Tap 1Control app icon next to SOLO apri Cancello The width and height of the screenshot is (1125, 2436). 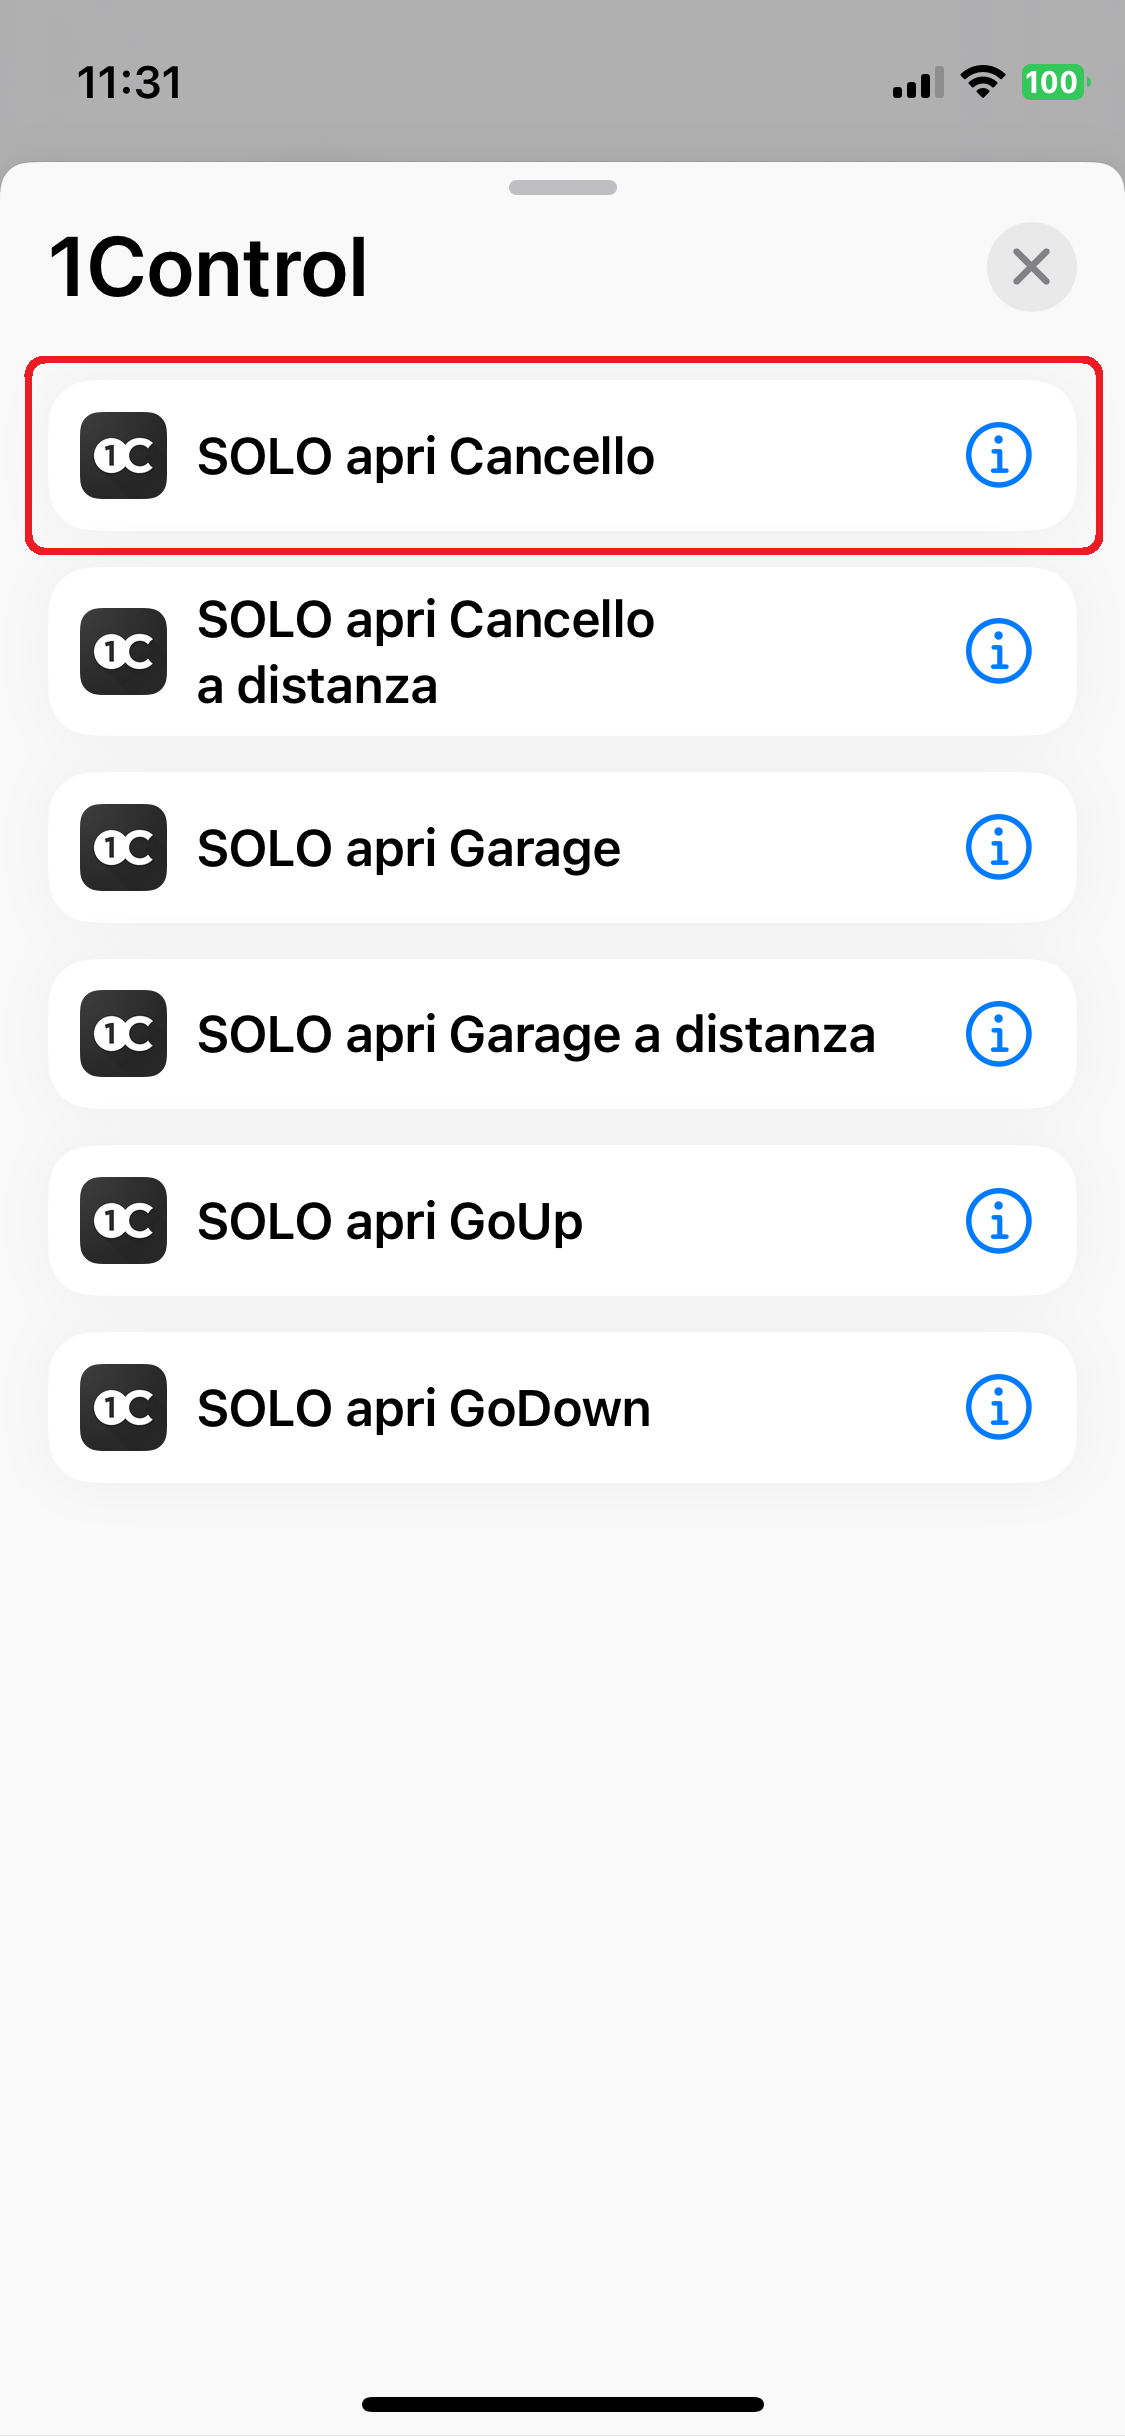click(x=124, y=456)
